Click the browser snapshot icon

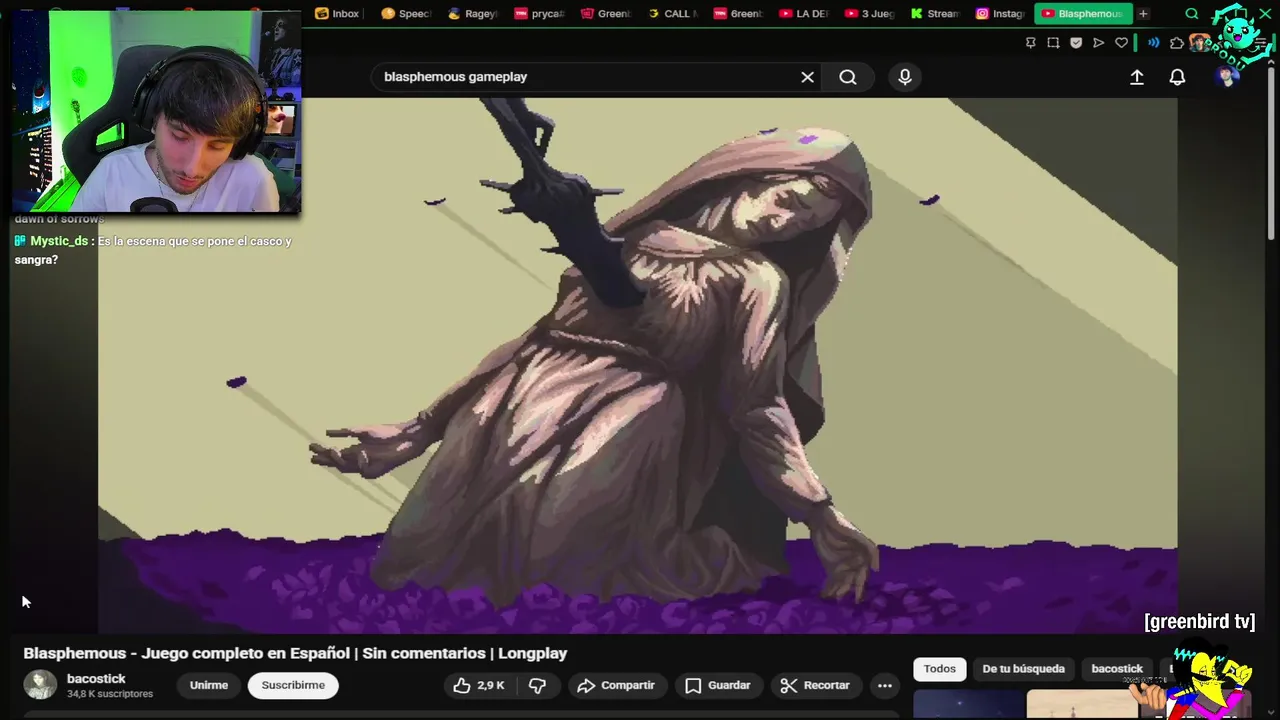tap(1053, 43)
